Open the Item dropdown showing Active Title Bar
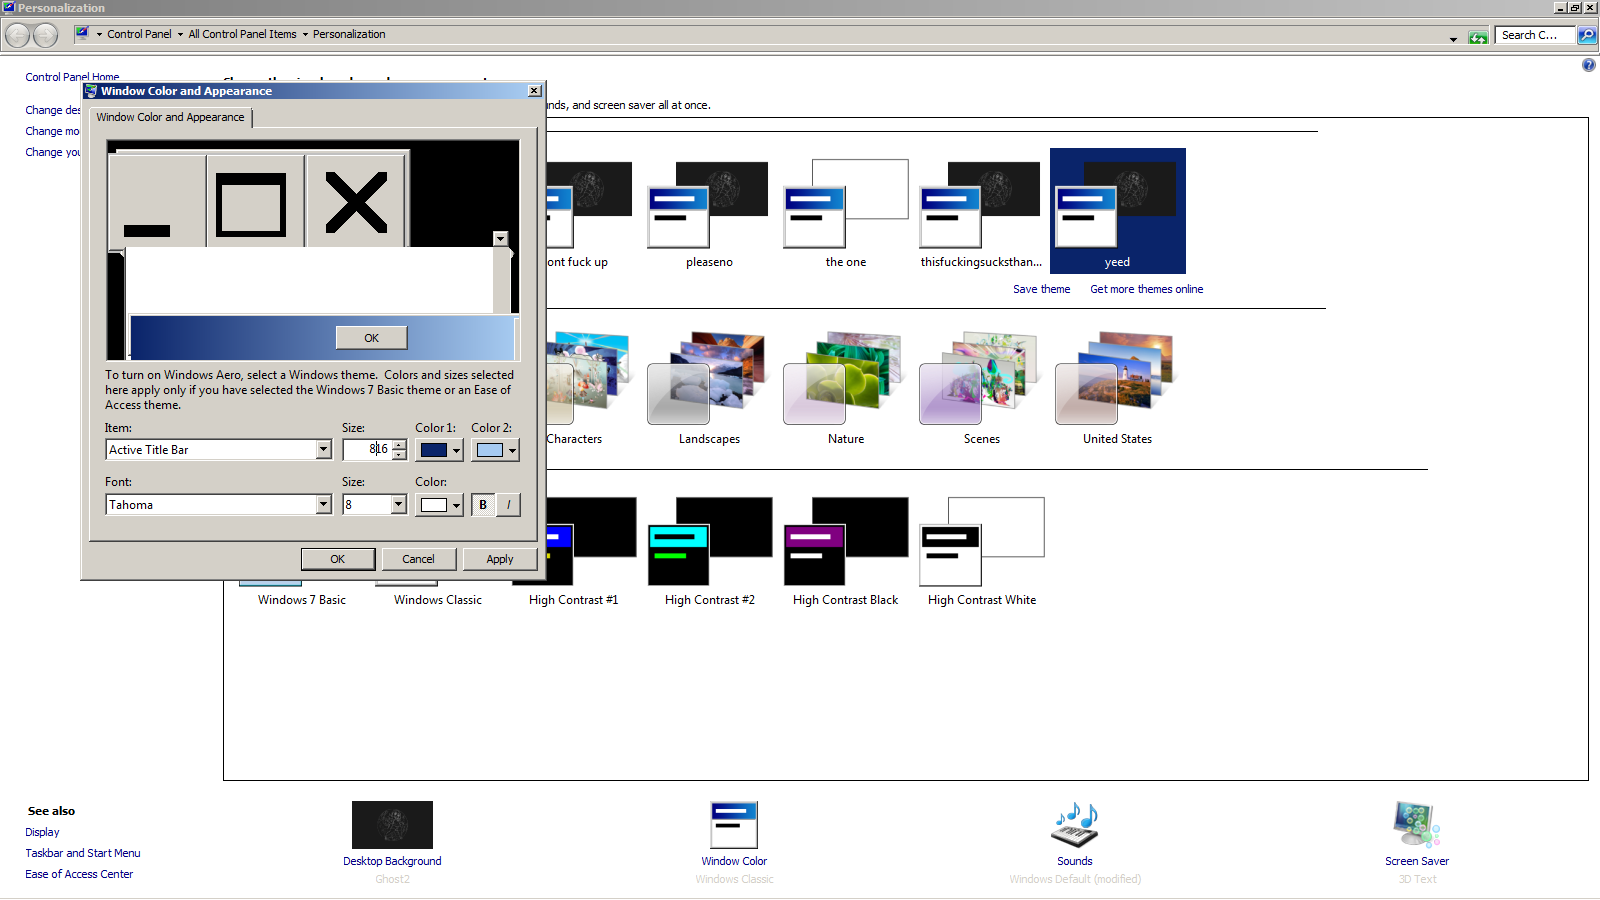1600x900 pixels. (323, 450)
